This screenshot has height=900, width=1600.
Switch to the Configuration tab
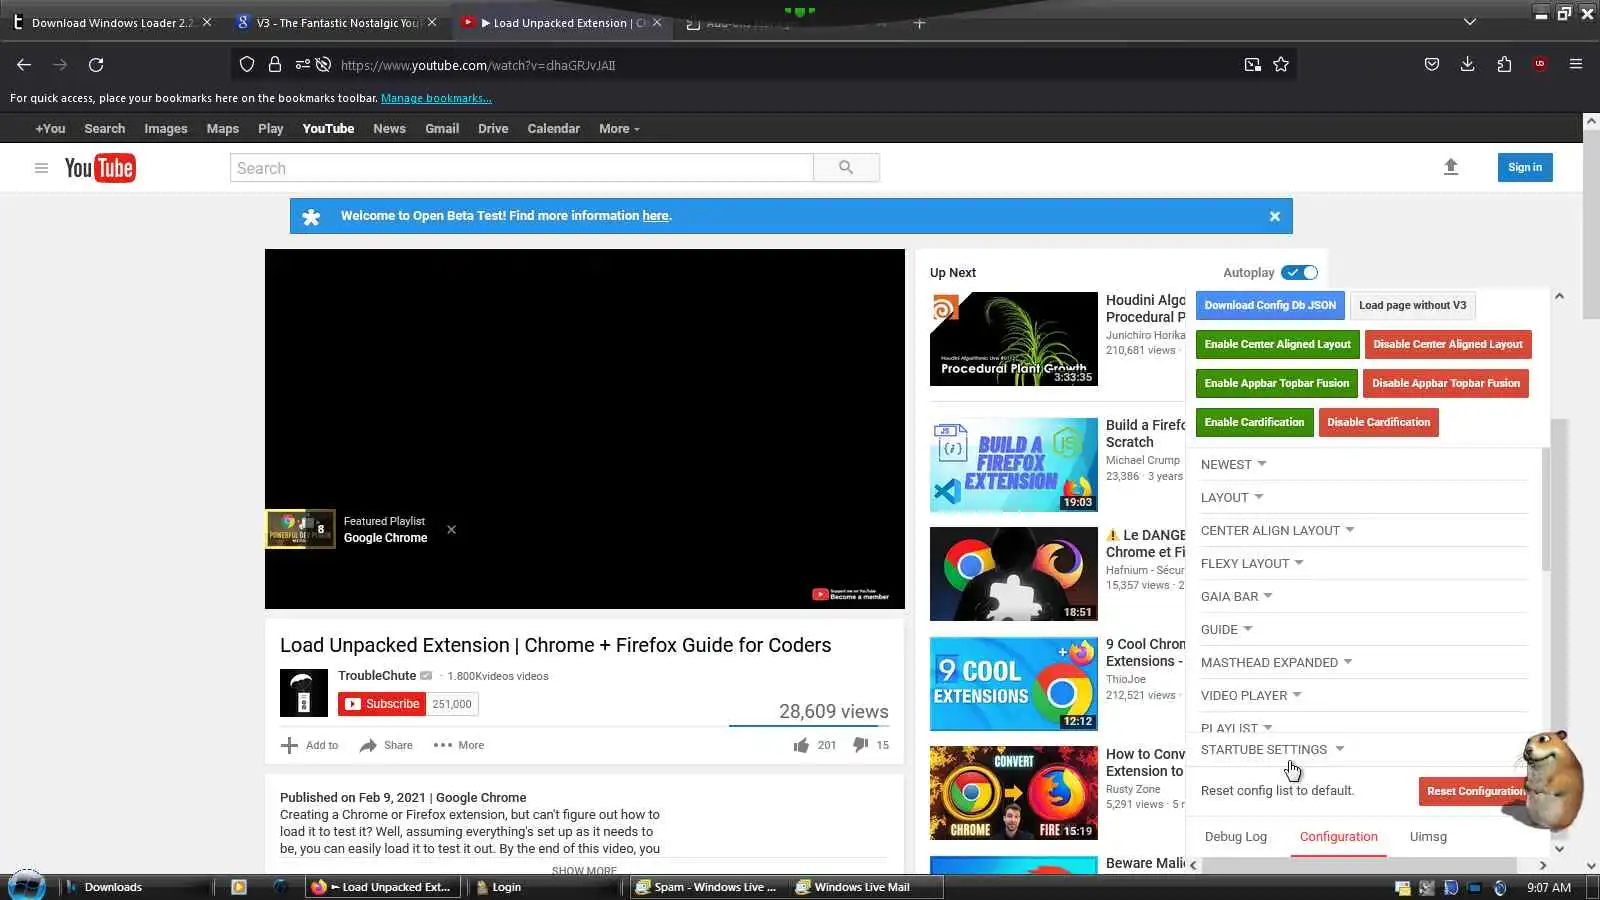point(1339,837)
